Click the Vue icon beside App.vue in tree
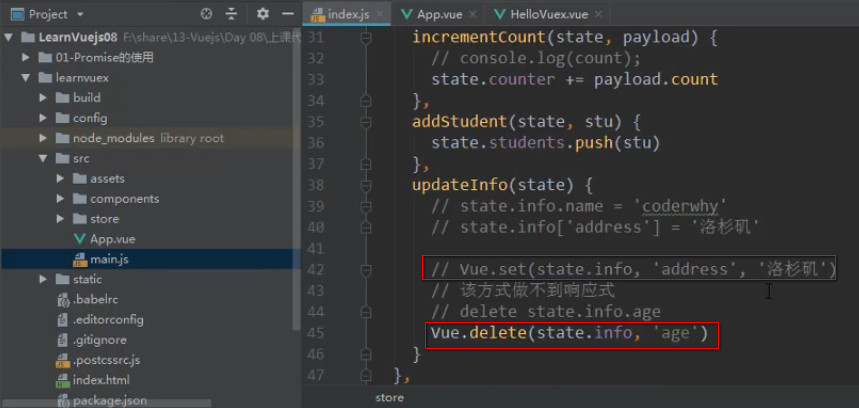 point(80,239)
